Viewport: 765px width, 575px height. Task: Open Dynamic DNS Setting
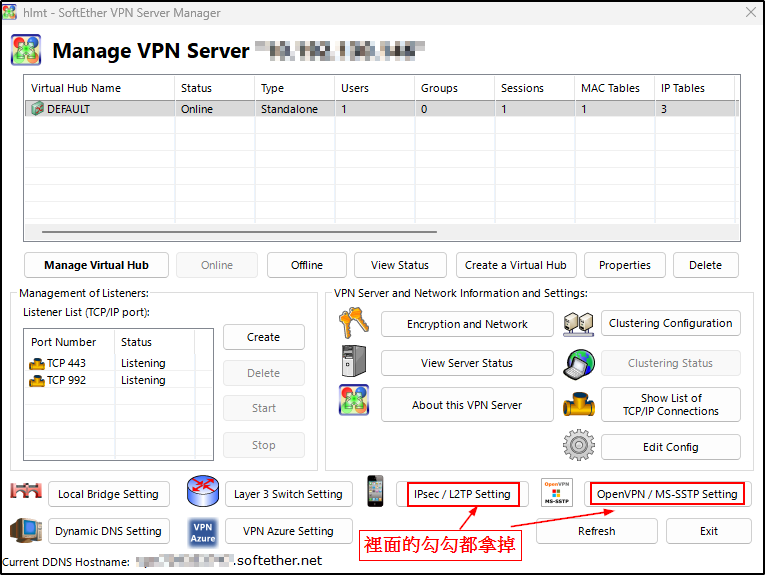pyautogui.click(x=109, y=531)
